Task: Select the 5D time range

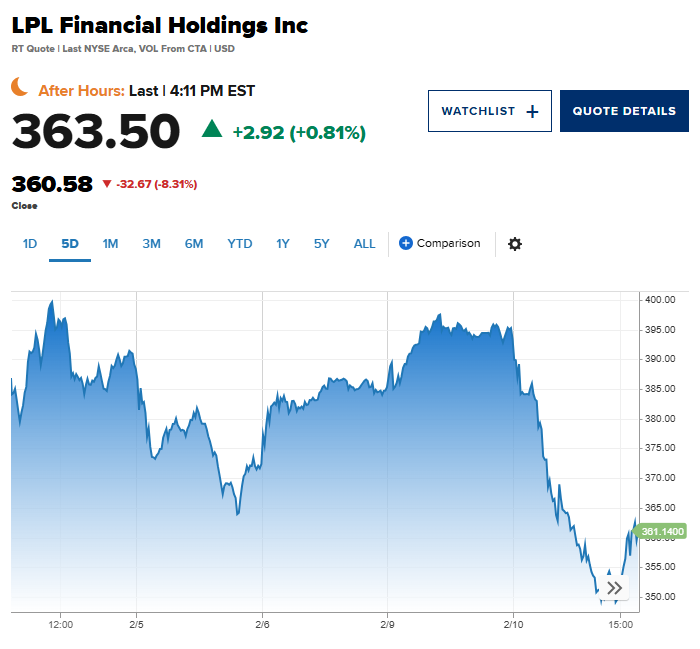Action: pyautogui.click(x=70, y=243)
